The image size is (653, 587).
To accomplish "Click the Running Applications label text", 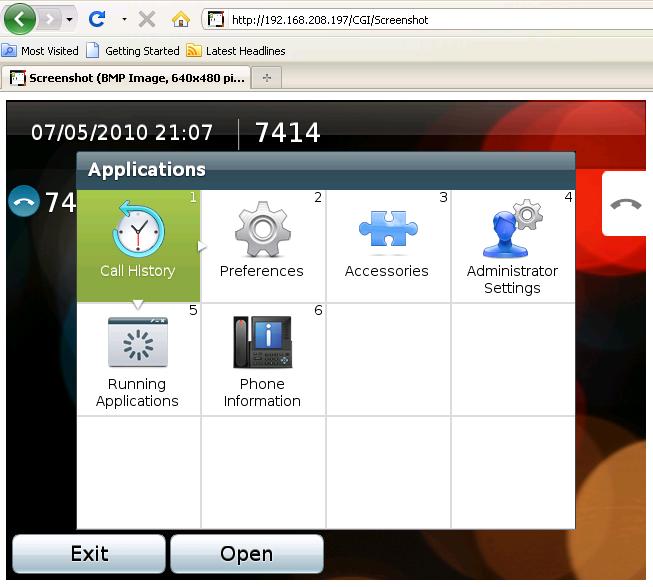I will pos(137,392).
